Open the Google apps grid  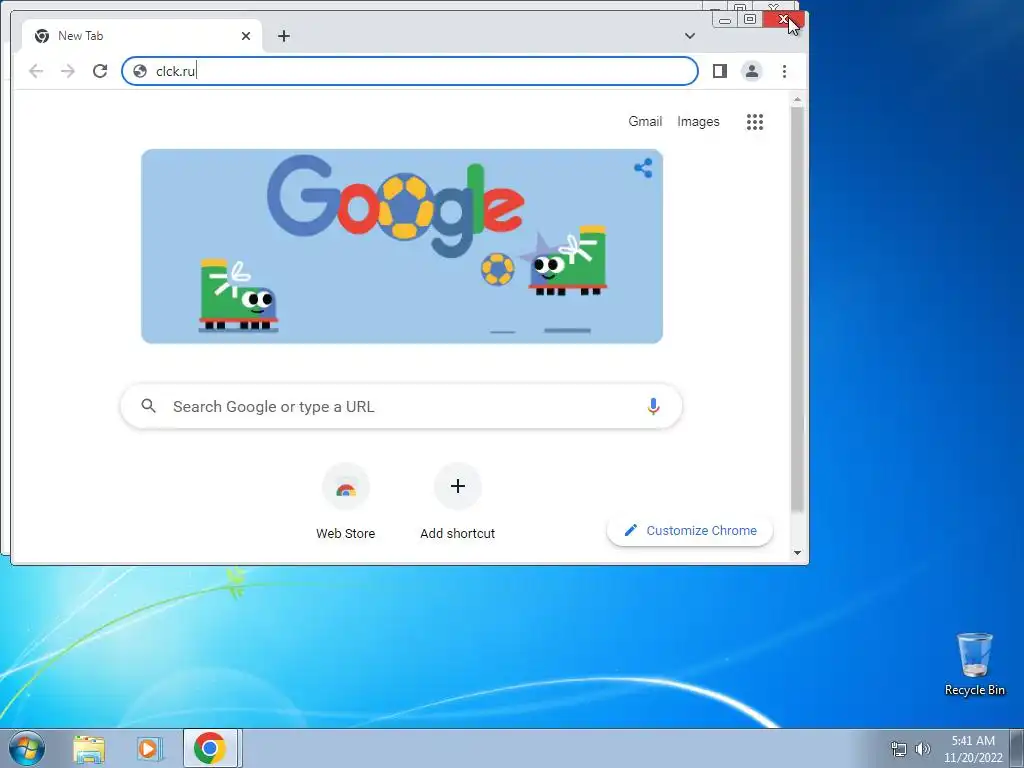(x=755, y=121)
